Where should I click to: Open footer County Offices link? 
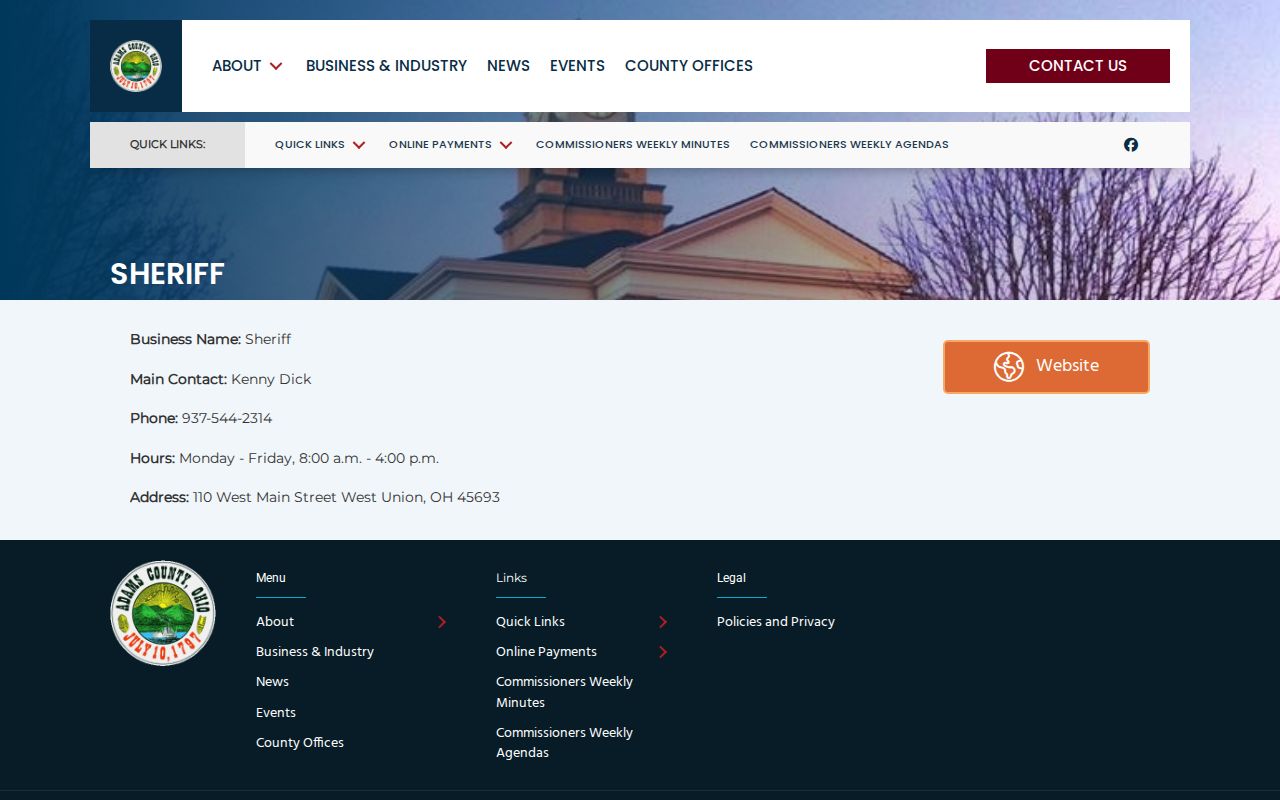300,743
